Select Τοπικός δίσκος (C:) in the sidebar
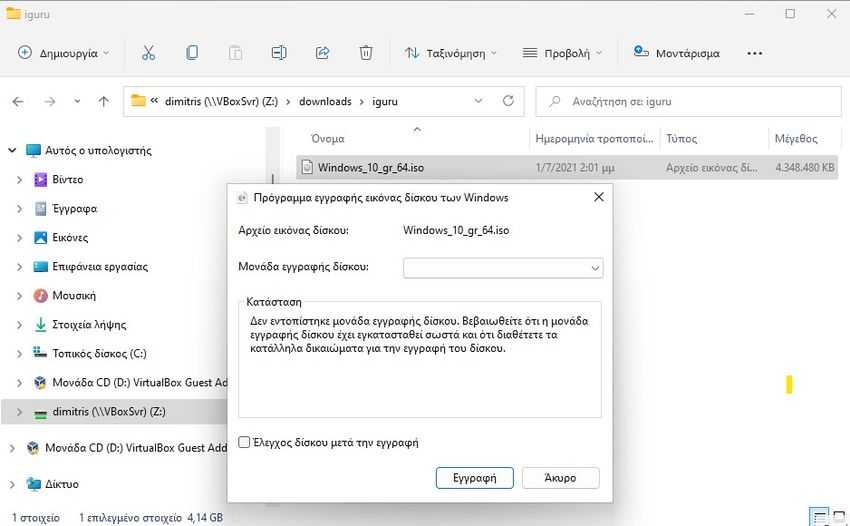The image size is (850, 526). (99, 354)
